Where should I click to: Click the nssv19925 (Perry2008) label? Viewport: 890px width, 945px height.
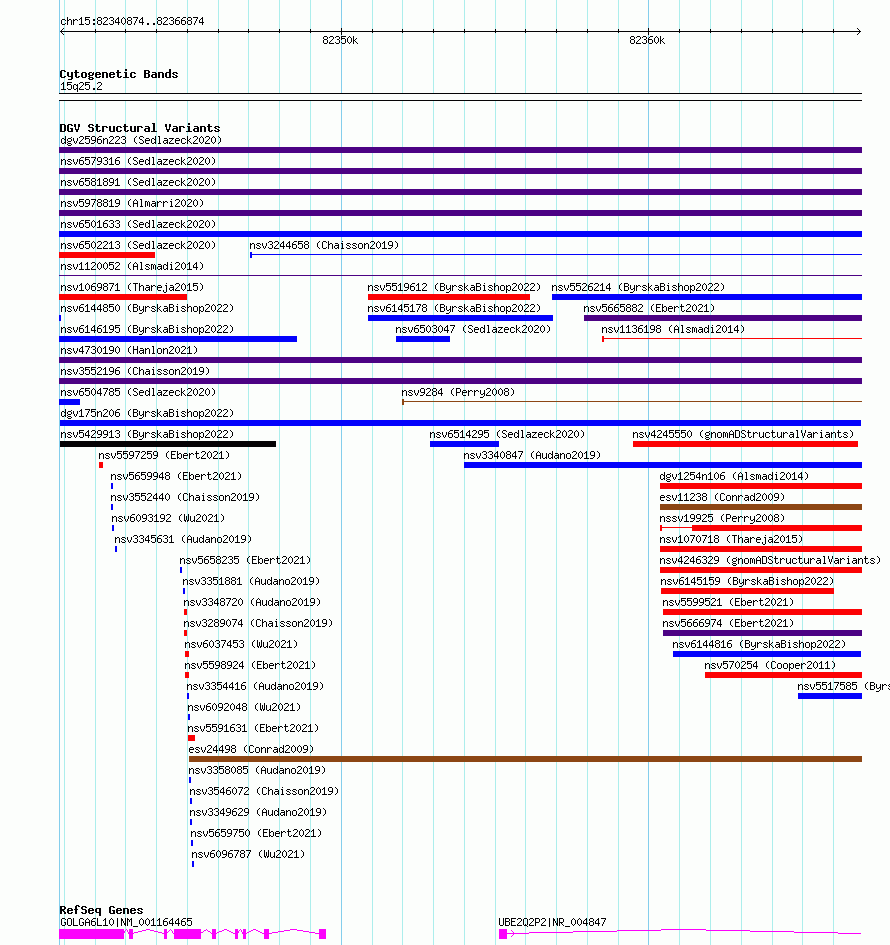click(x=722, y=518)
